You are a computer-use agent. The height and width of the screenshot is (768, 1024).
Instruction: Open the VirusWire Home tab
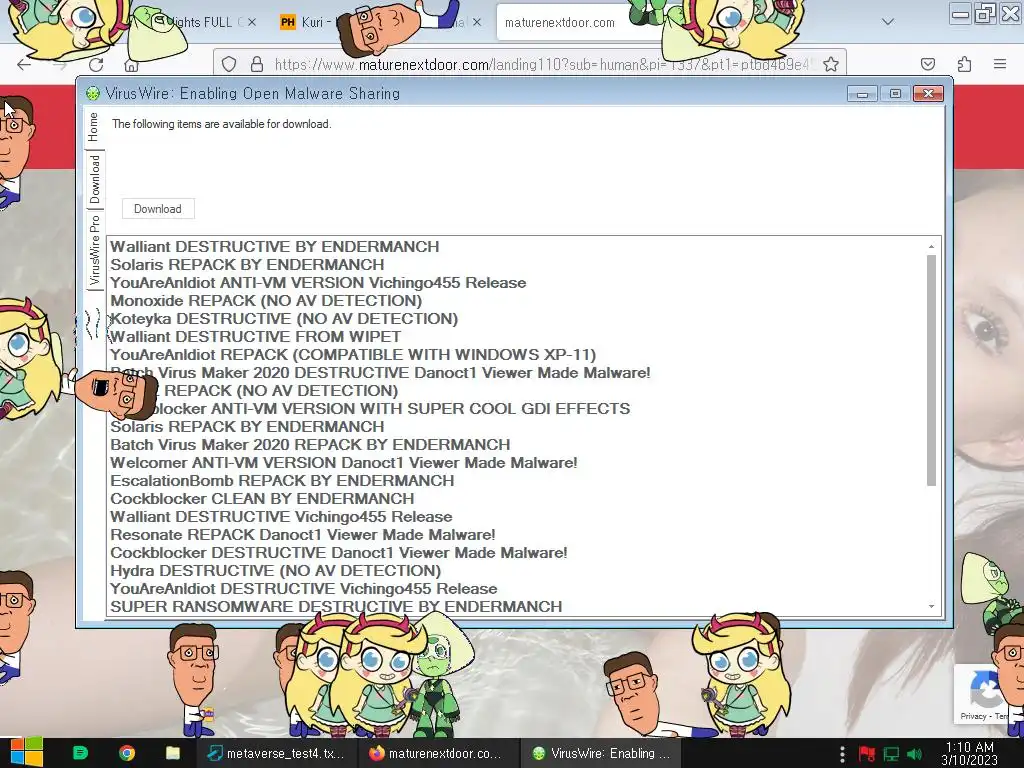(x=93, y=127)
